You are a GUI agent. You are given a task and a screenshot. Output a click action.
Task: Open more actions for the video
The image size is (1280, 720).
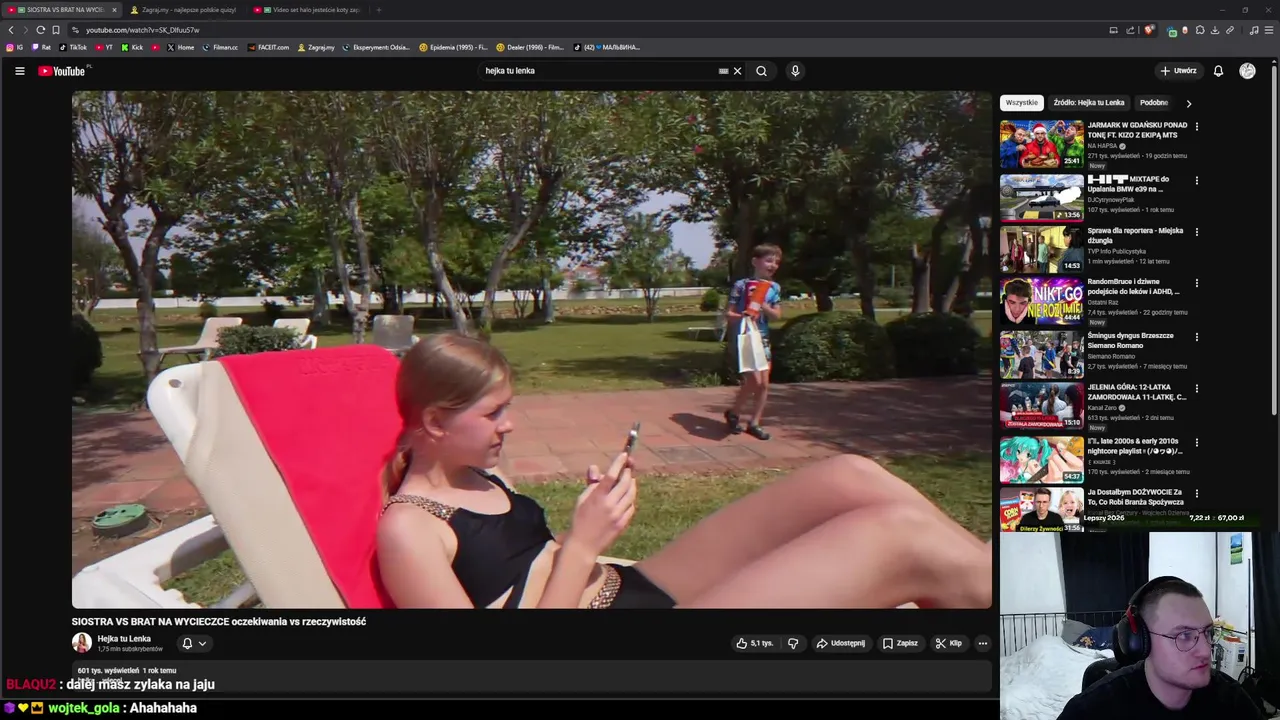[x=983, y=643]
